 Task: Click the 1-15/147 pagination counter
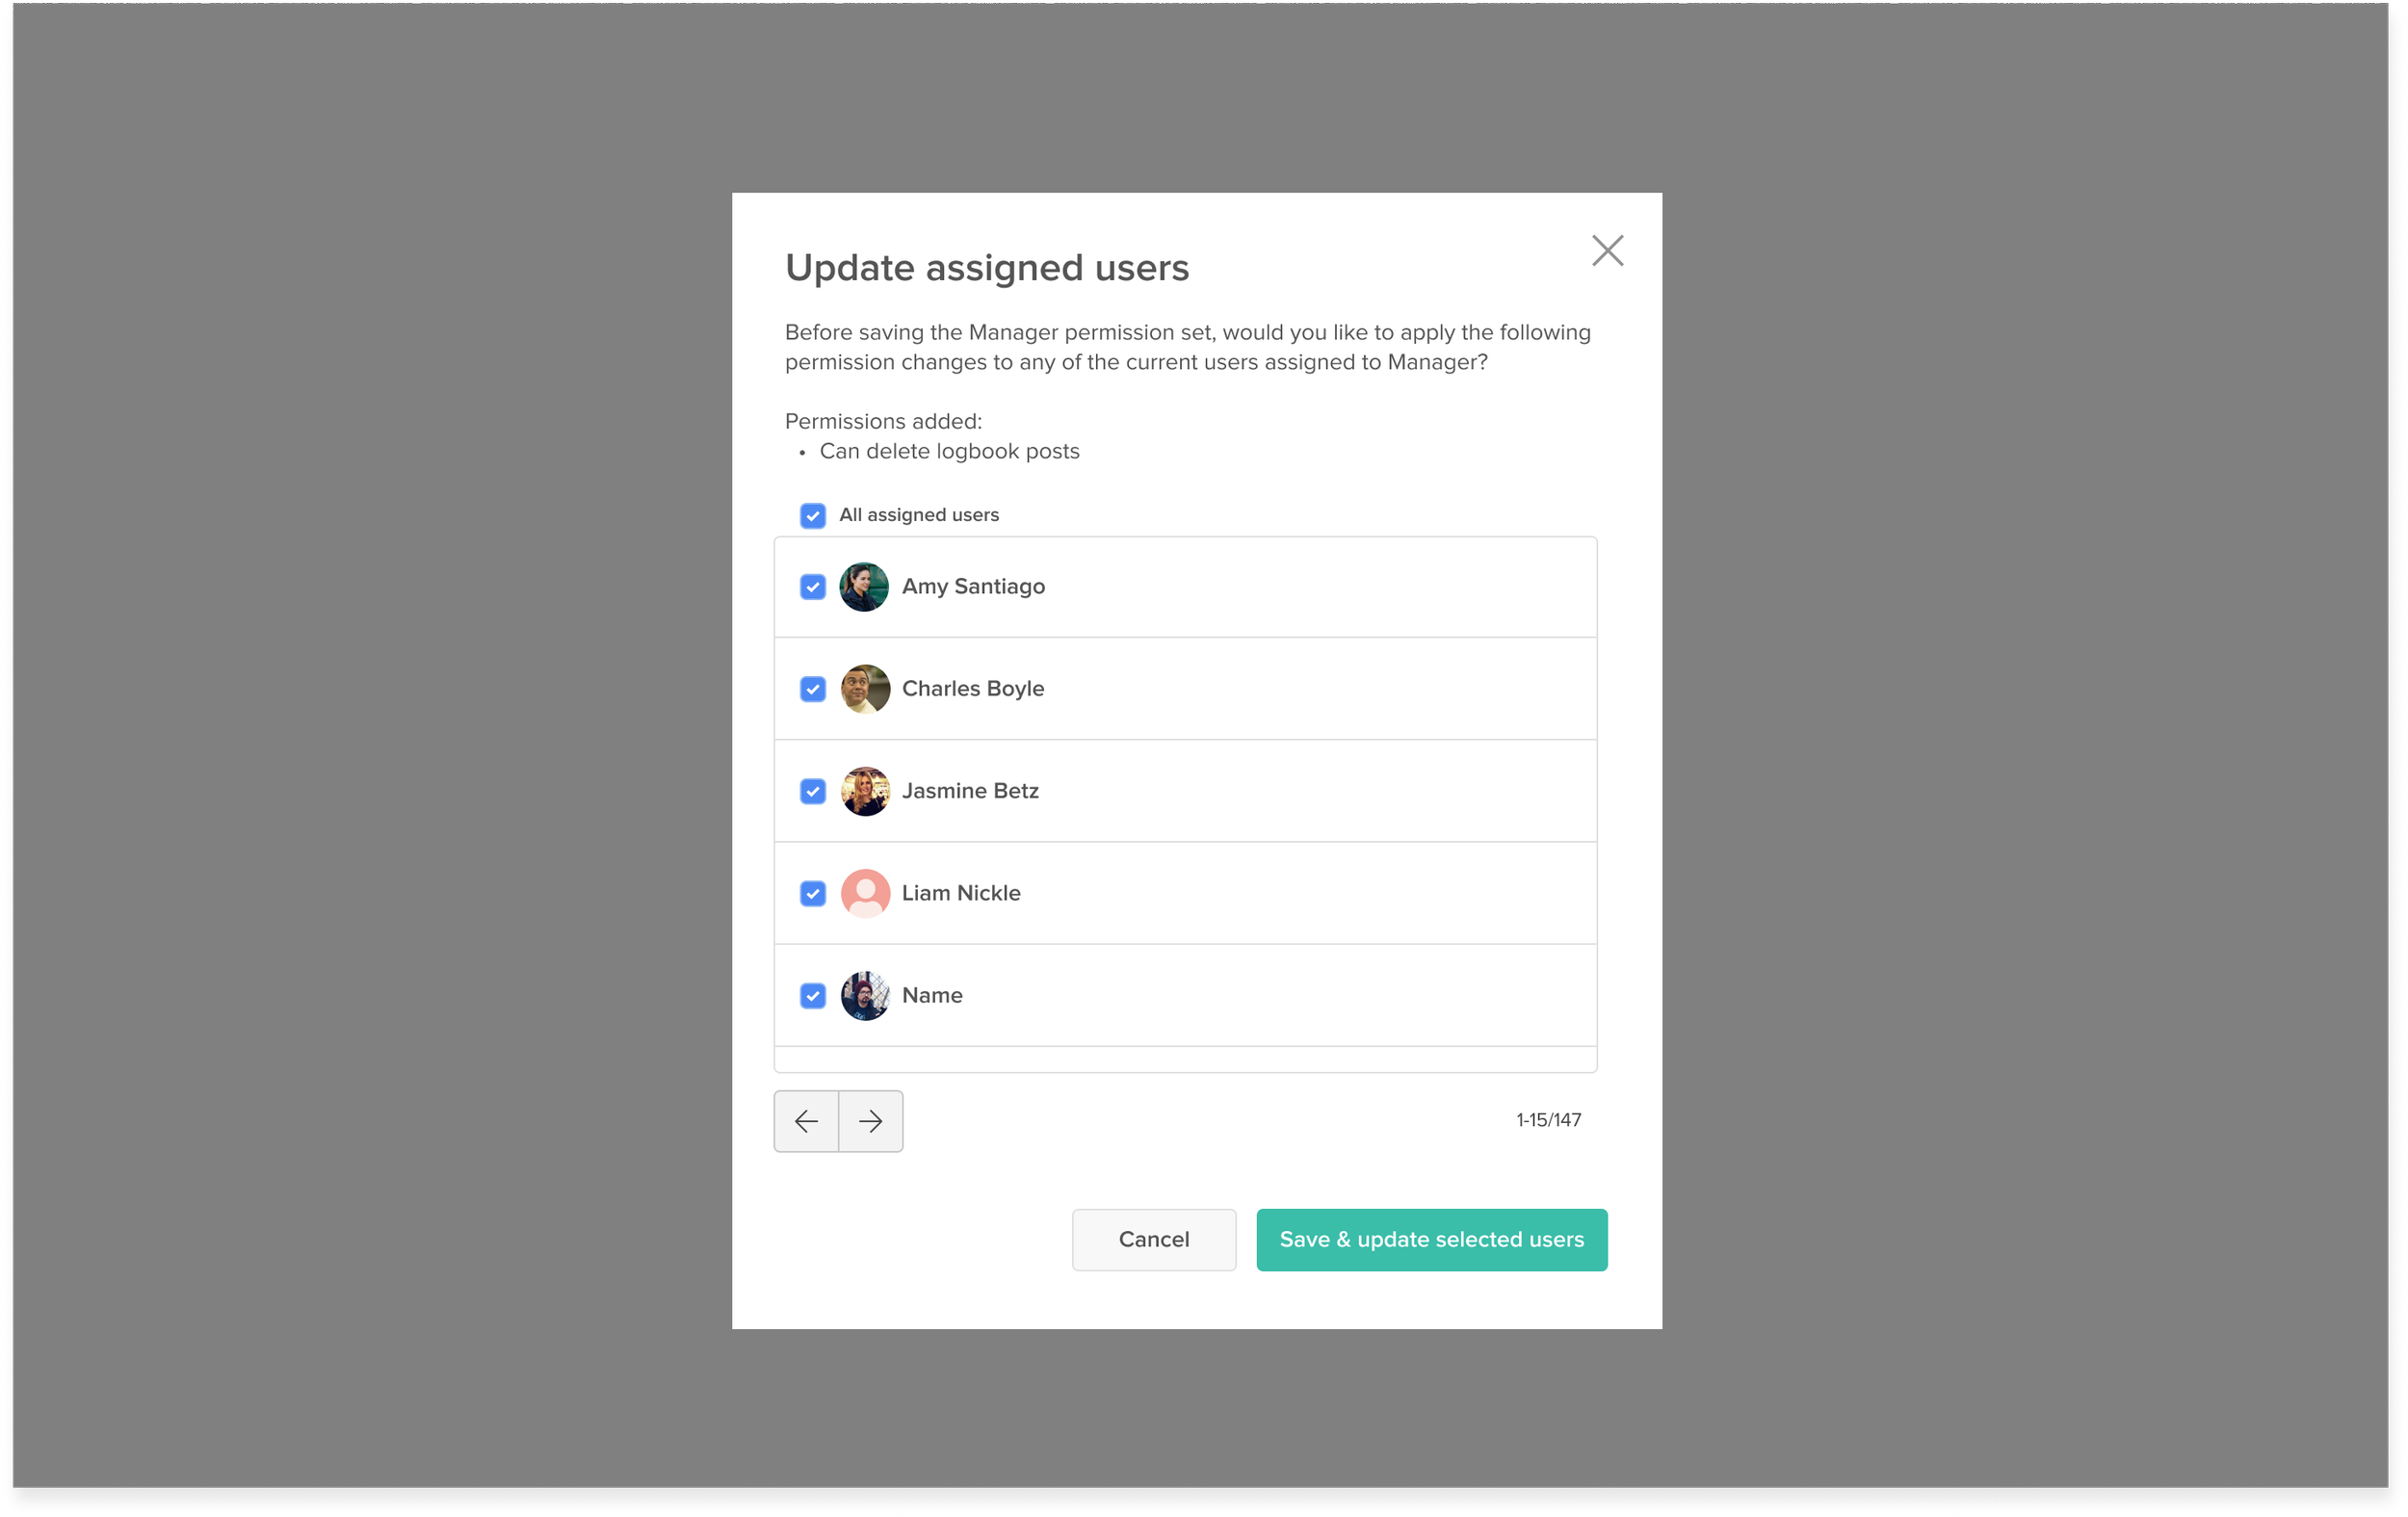(1548, 1120)
